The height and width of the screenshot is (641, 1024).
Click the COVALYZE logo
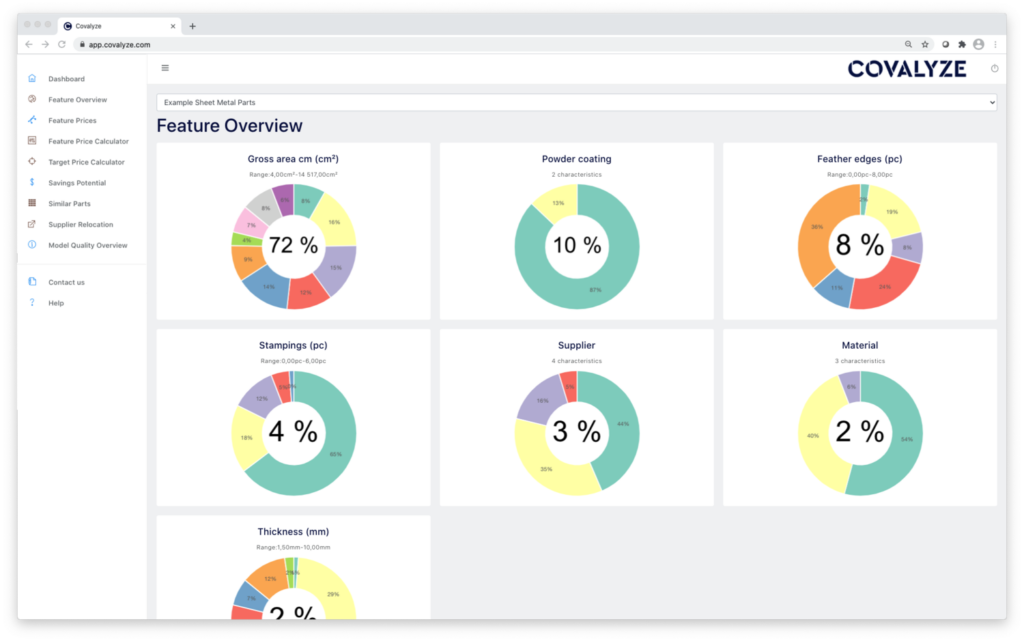pyautogui.click(x=907, y=69)
